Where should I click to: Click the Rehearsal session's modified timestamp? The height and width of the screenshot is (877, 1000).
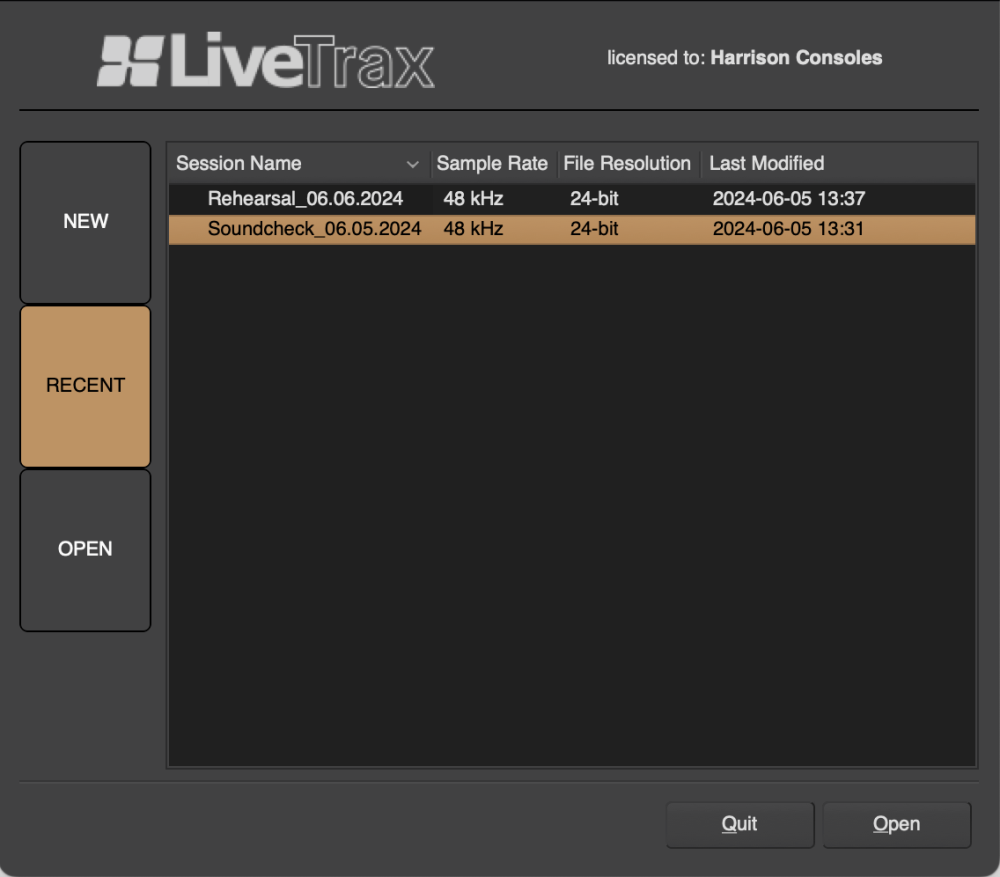click(789, 198)
